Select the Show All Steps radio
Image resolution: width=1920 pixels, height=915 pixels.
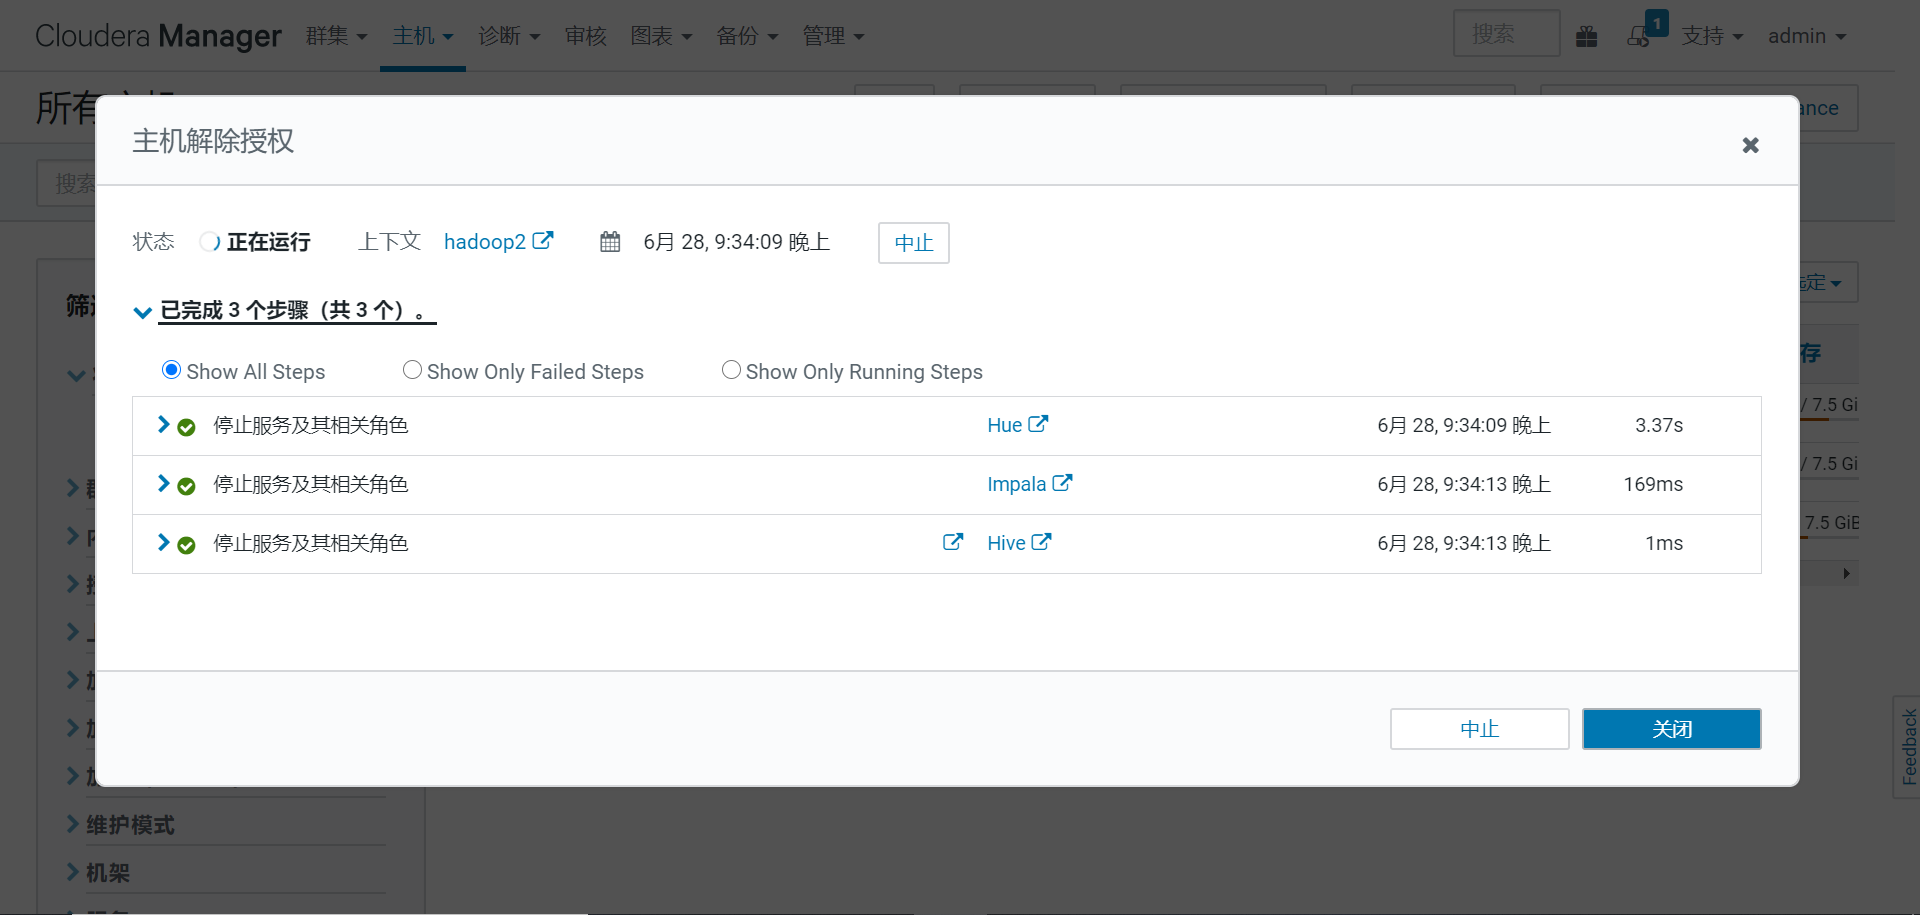171,369
